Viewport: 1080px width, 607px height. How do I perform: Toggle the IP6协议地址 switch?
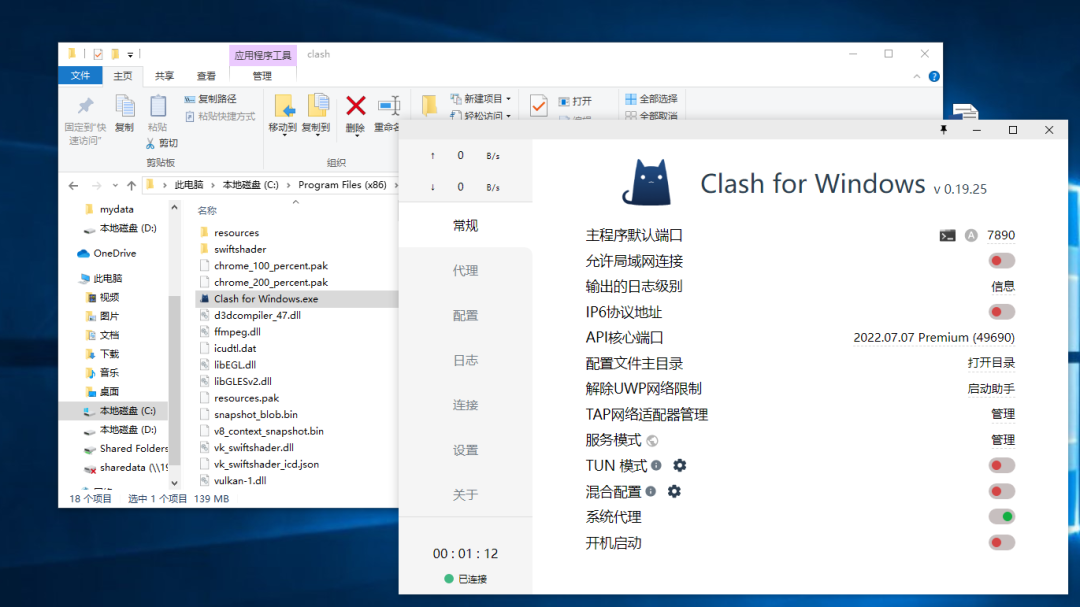point(1001,312)
